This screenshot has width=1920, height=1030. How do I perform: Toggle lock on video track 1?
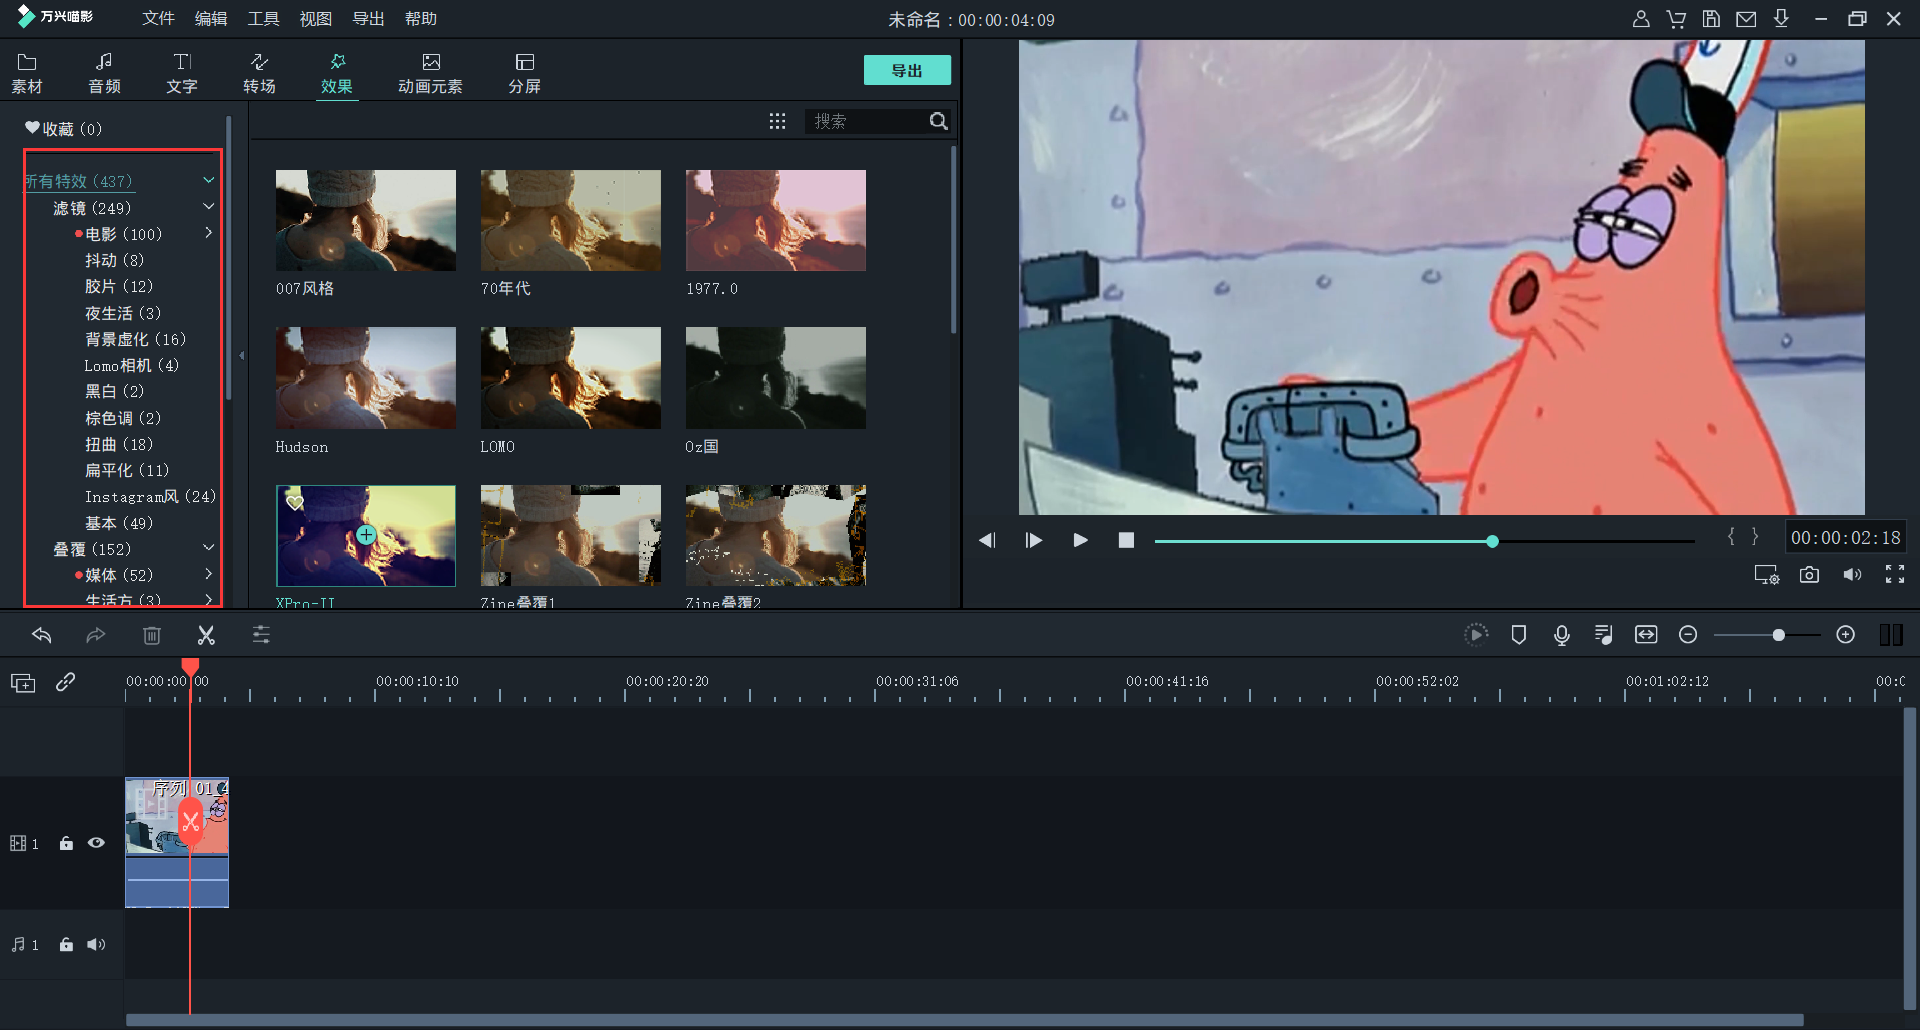click(66, 843)
